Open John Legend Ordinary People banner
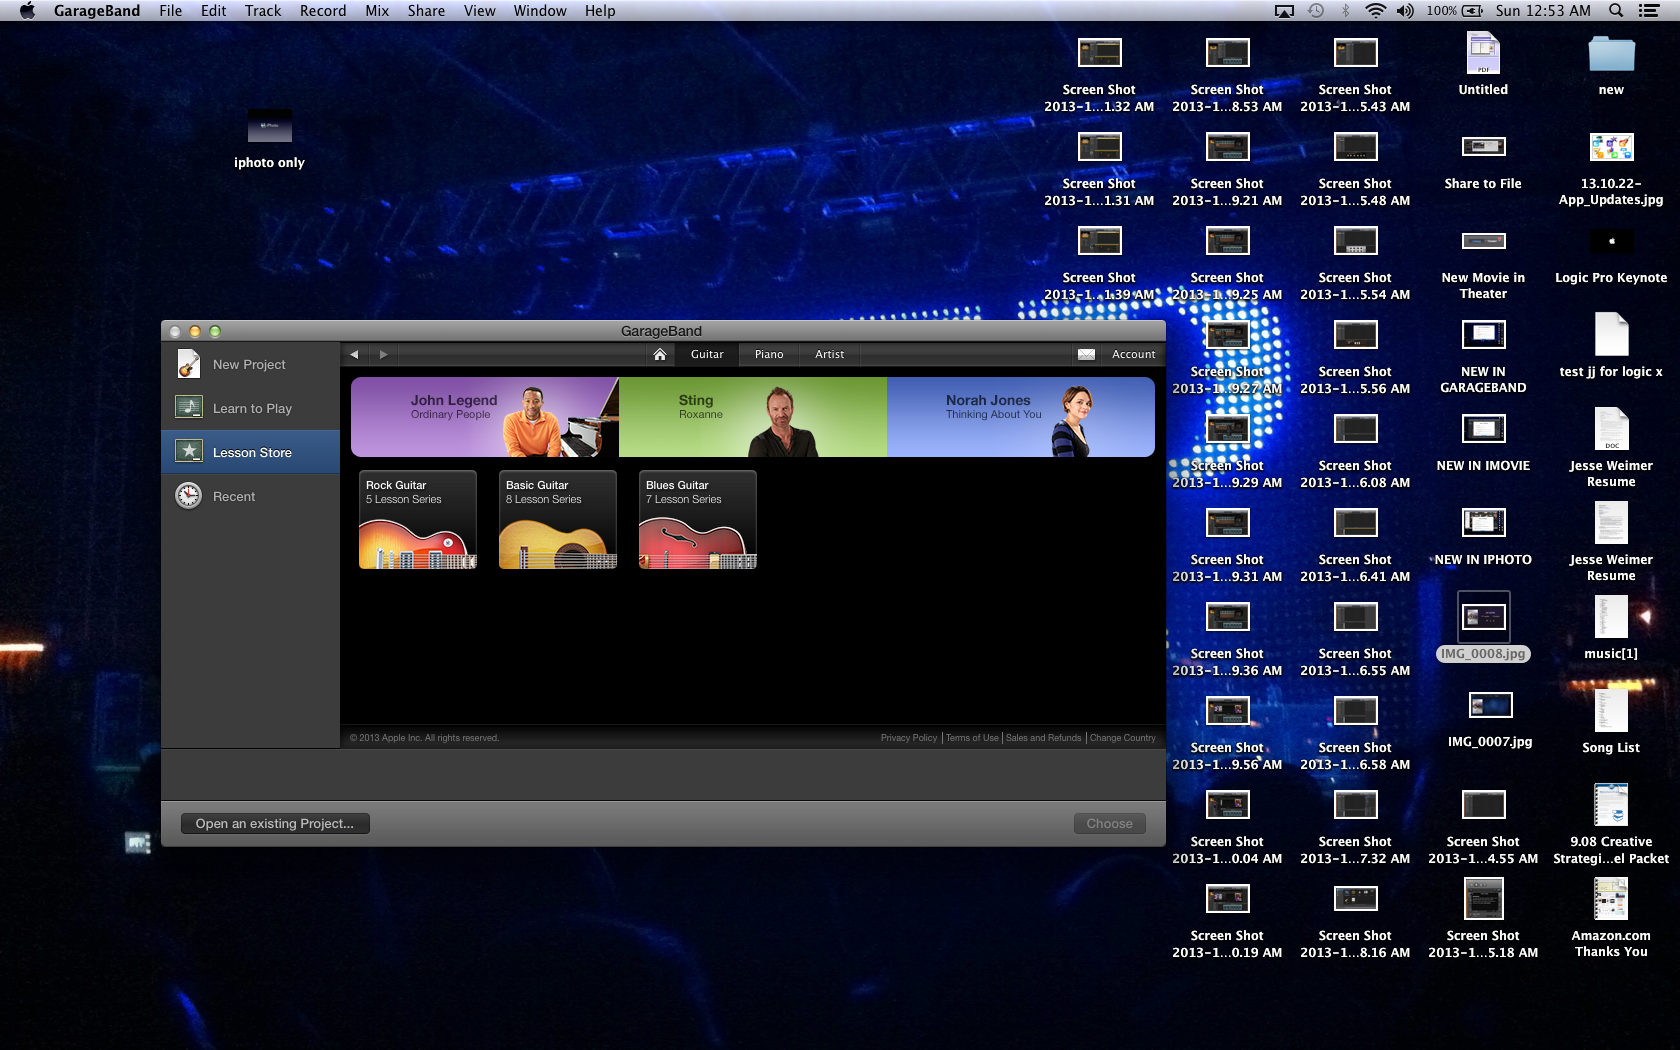 (485, 417)
